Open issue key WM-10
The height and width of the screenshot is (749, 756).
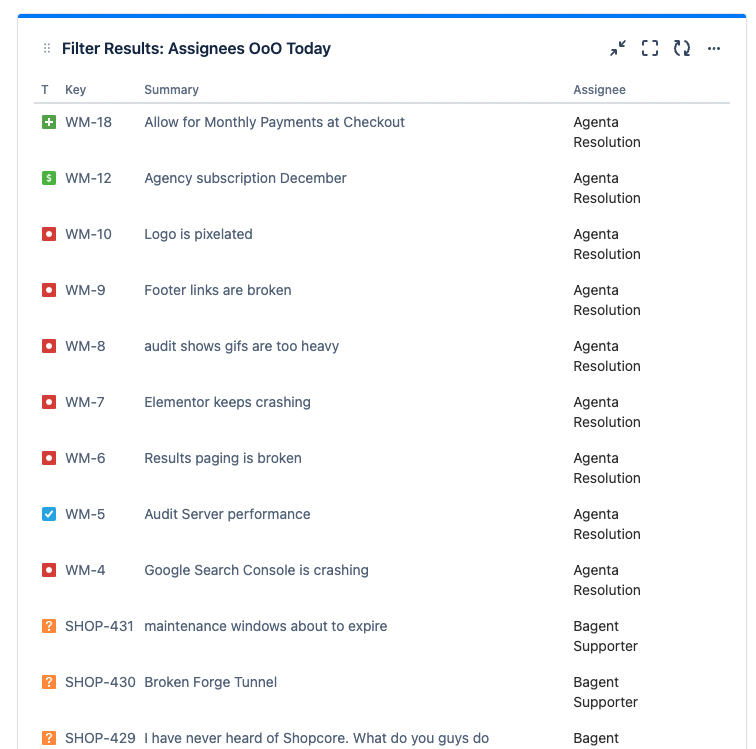(x=88, y=234)
